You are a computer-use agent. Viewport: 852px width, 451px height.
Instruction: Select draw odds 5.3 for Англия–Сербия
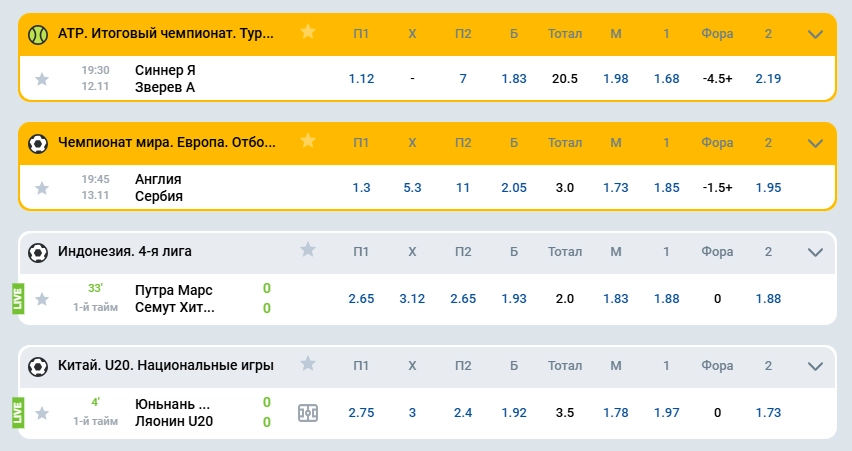412,188
